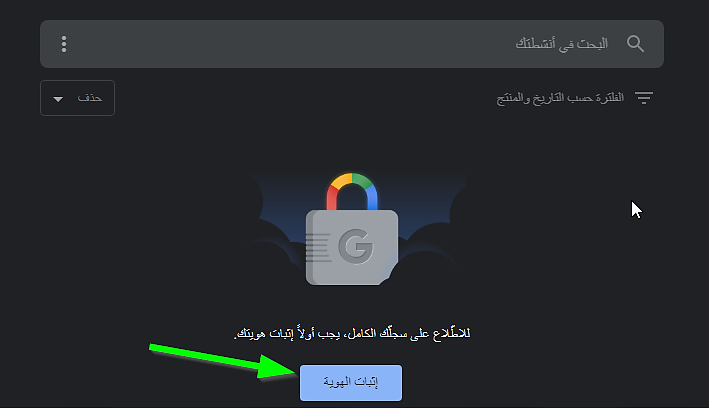The width and height of the screenshot is (709, 408).
Task: Click the multicolor padlock shackle
Action: [352, 191]
